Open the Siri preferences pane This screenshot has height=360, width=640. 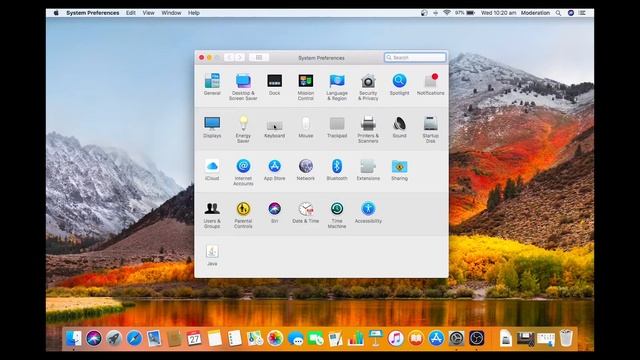coord(274,212)
